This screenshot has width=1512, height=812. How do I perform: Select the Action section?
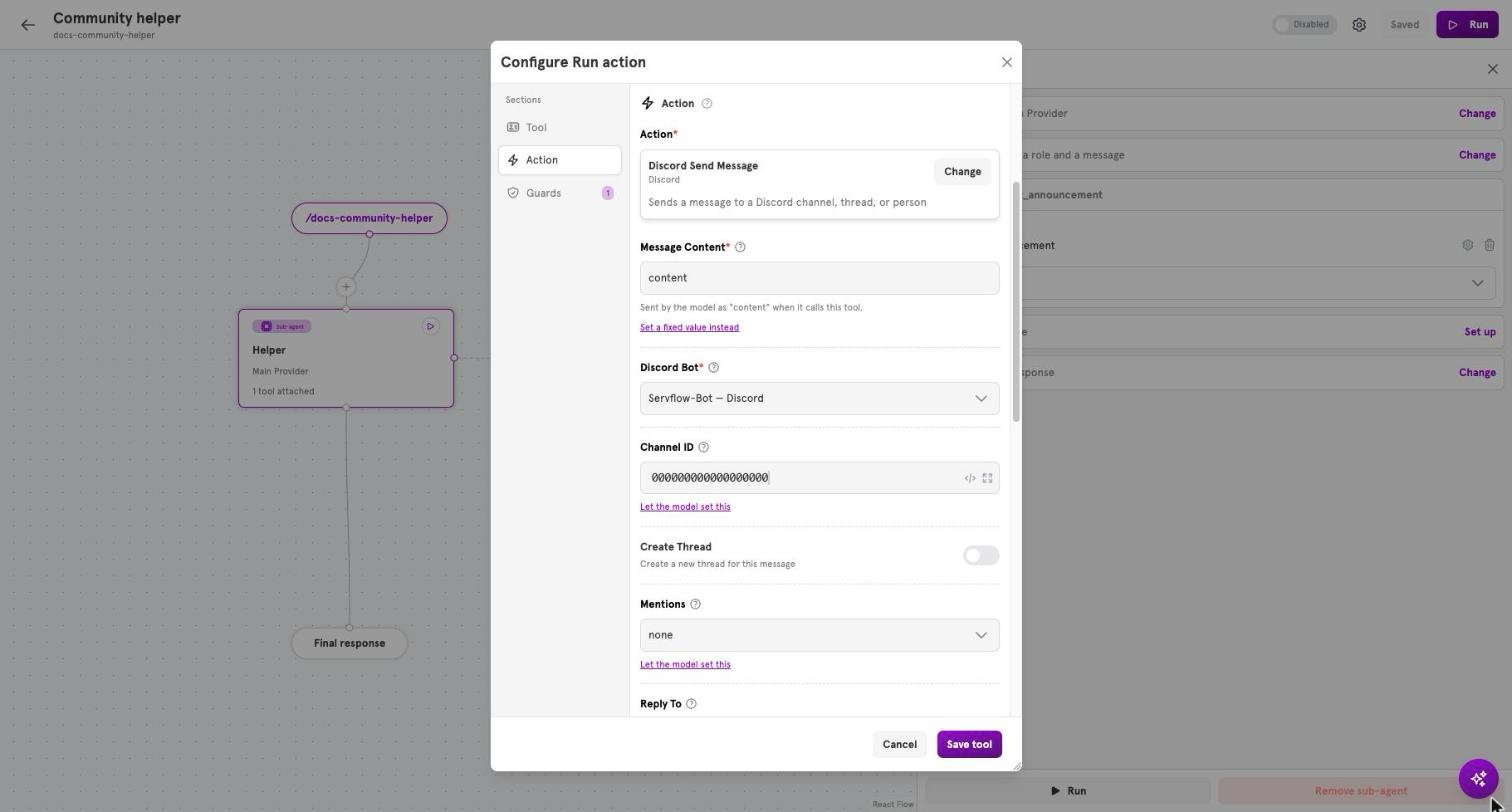(x=559, y=160)
